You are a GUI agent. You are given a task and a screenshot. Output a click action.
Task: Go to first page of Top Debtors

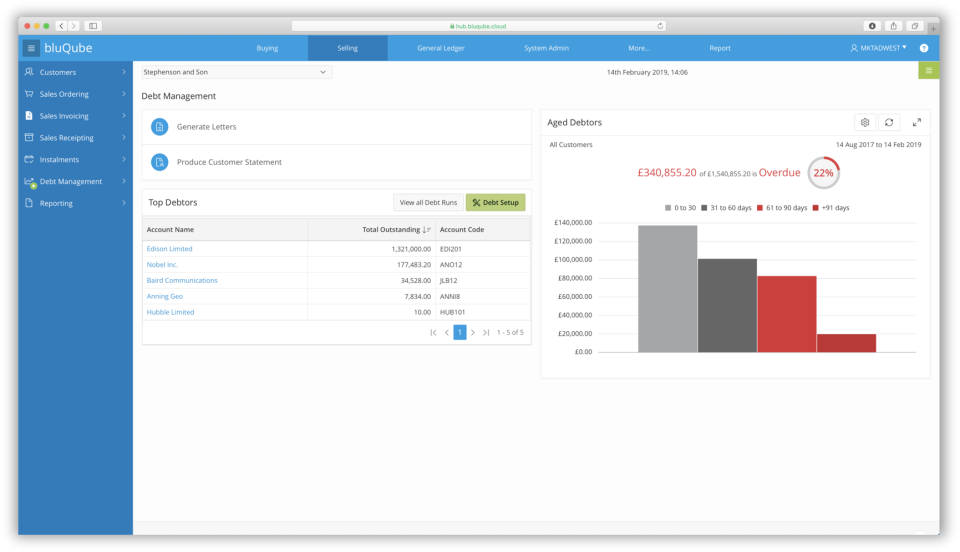pos(433,332)
